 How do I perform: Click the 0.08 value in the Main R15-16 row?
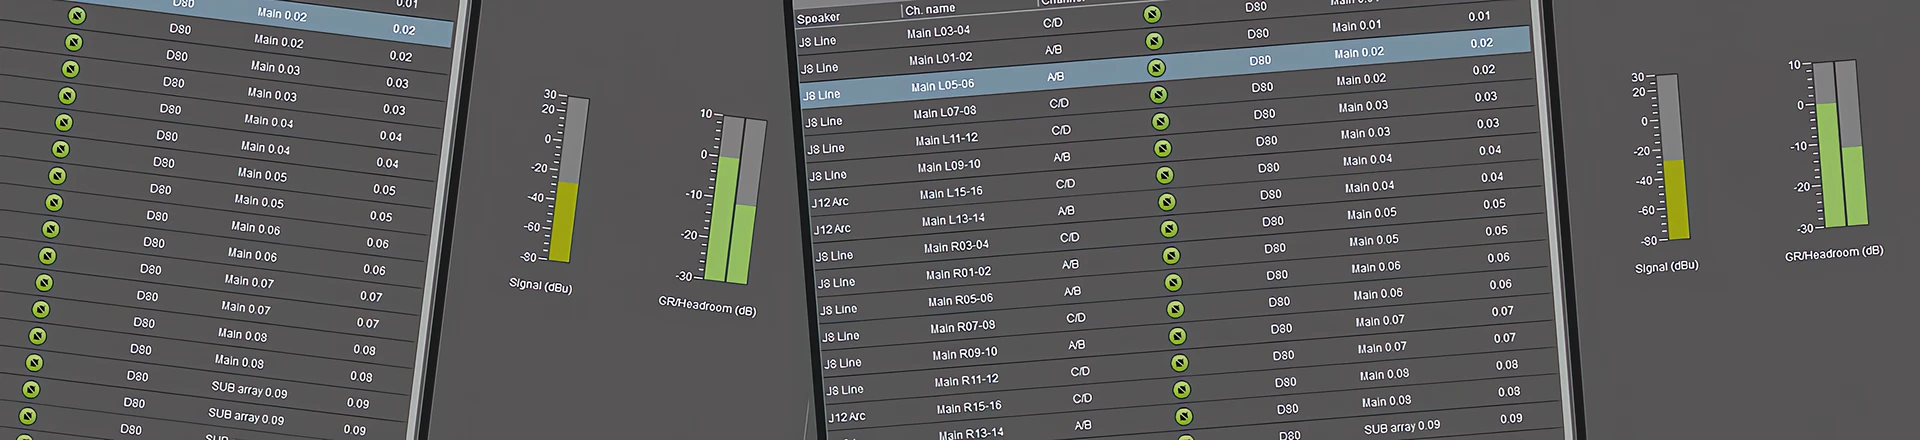tap(1507, 365)
